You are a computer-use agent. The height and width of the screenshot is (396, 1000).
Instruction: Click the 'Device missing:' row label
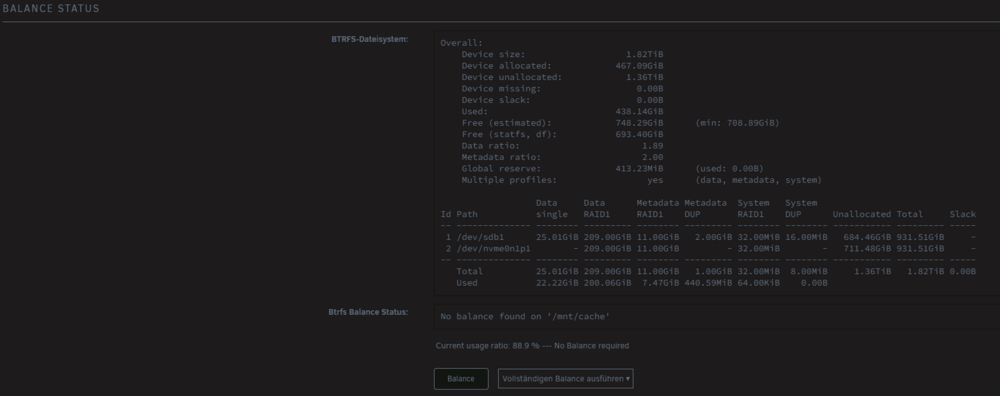point(501,89)
